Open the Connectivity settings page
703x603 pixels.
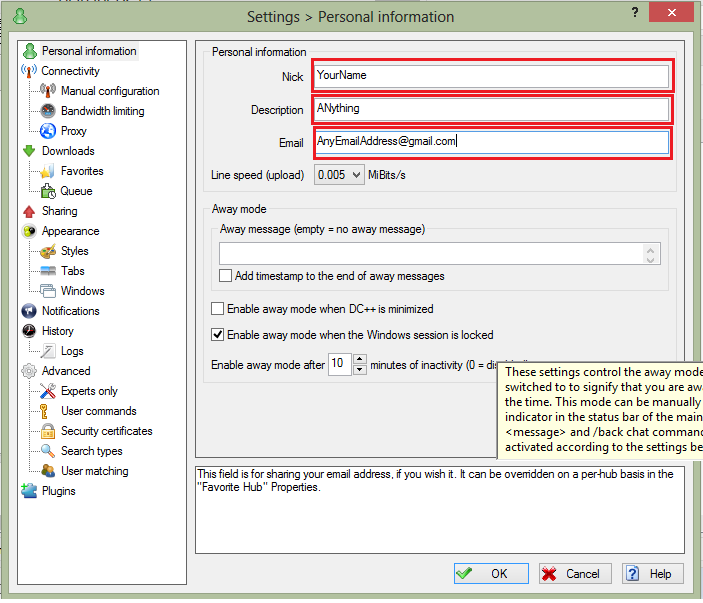coord(70,71)
